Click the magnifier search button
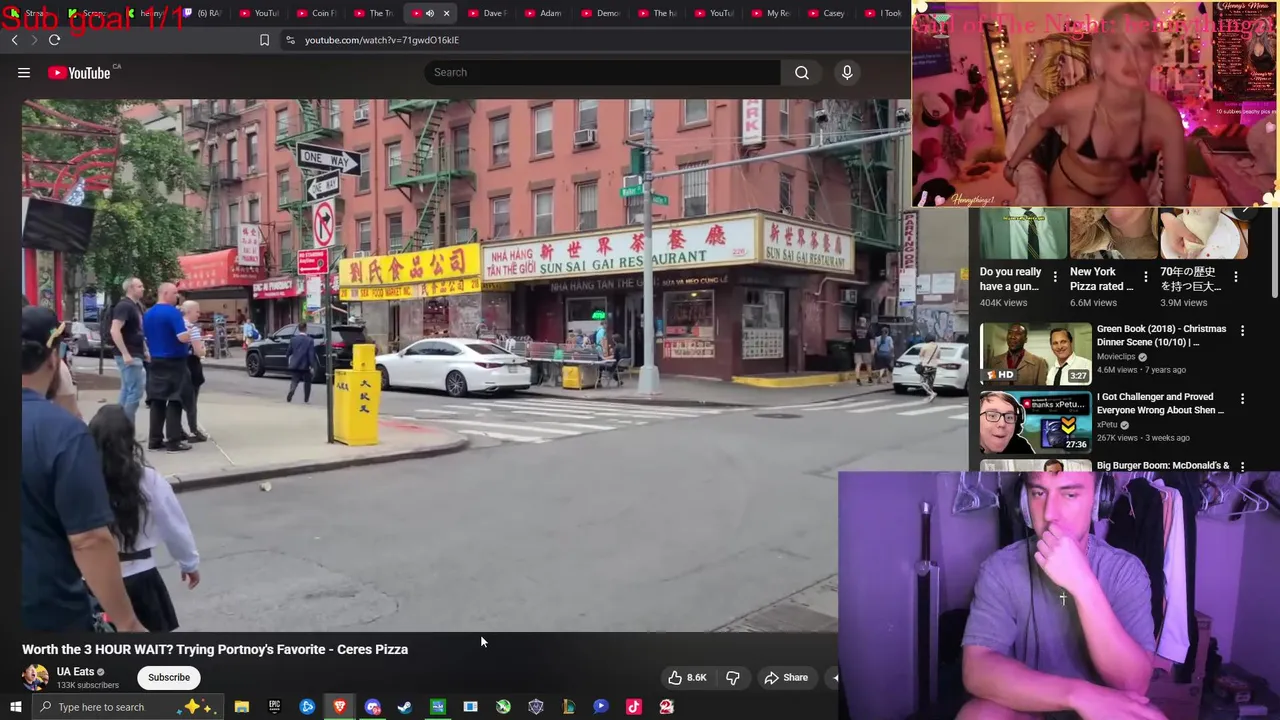 pyautogui.click(x=802, y=72)
